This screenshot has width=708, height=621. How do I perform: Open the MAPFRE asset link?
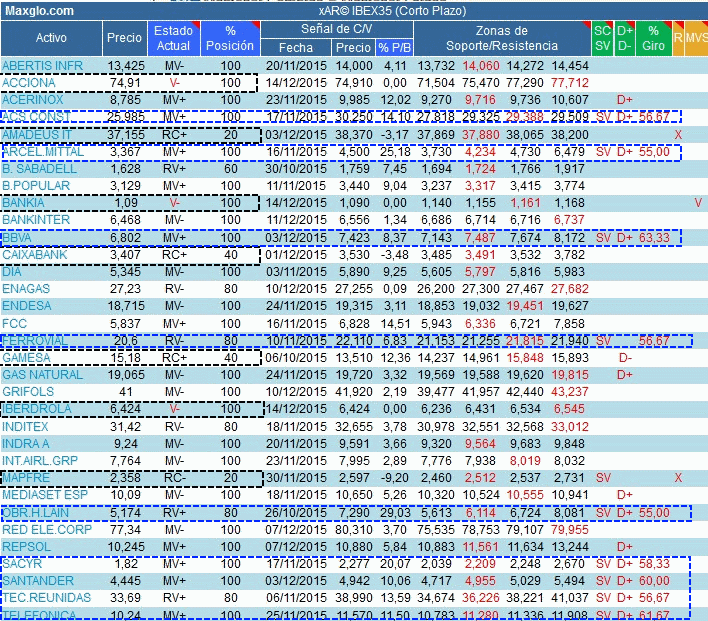(x=26, y=478)
